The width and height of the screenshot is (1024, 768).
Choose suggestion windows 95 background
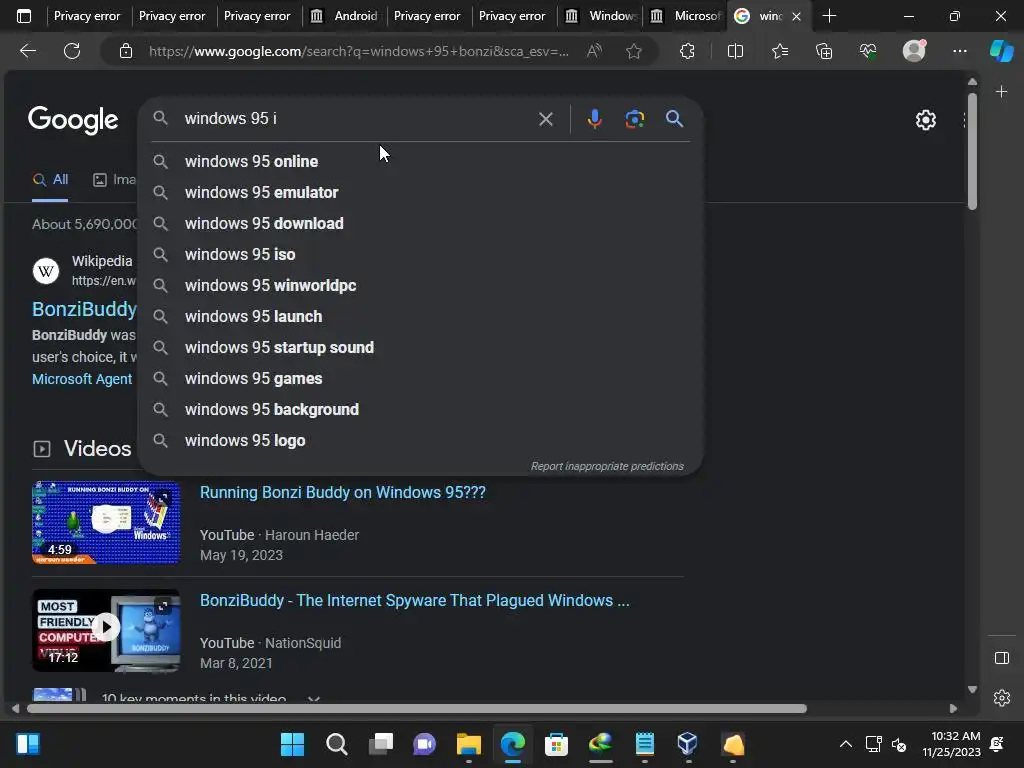click(421, 409)
